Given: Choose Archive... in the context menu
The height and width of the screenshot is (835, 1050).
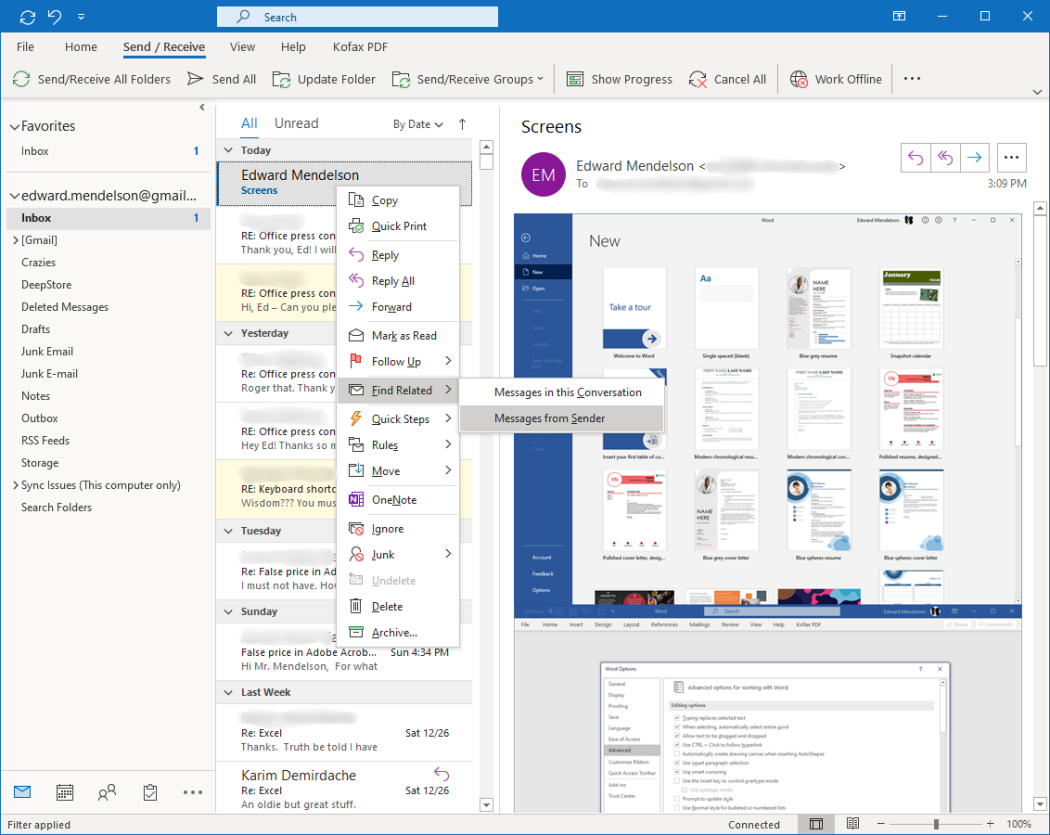Looking at the screenshot, I should (398, 633).
